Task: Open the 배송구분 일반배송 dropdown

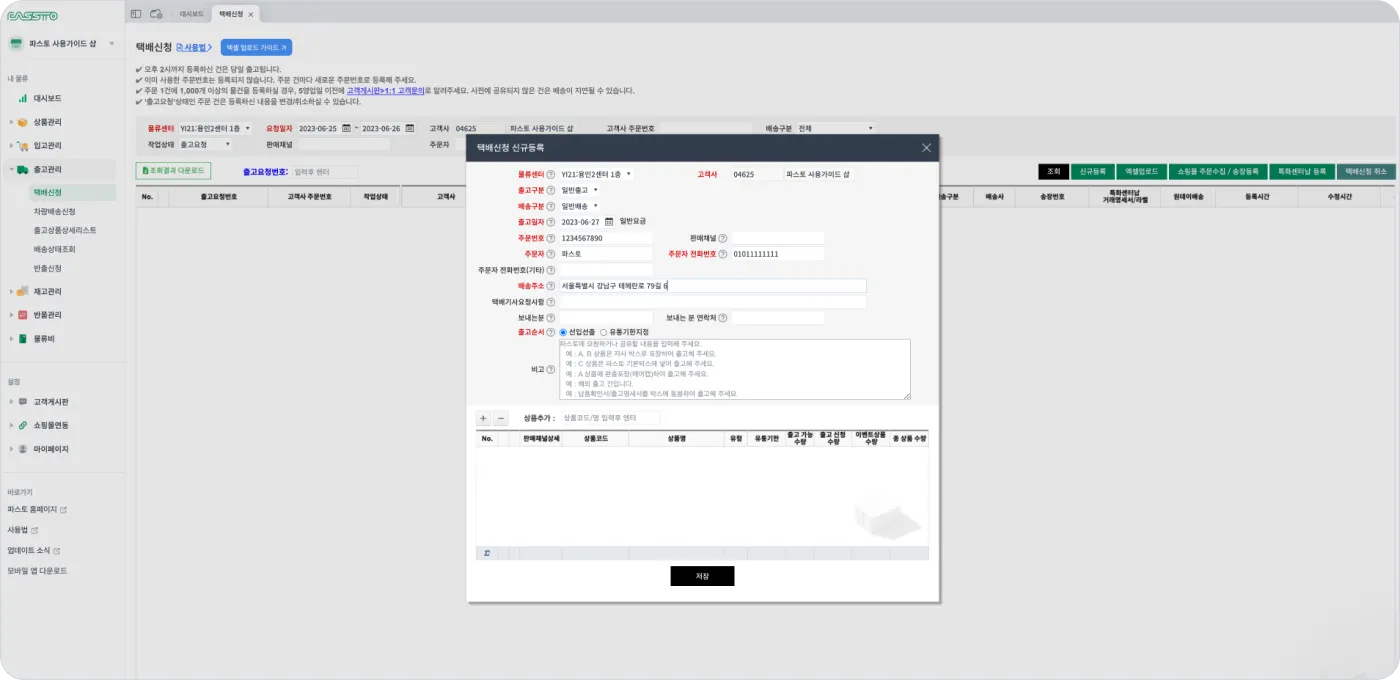Action: (x=580, y=206)
